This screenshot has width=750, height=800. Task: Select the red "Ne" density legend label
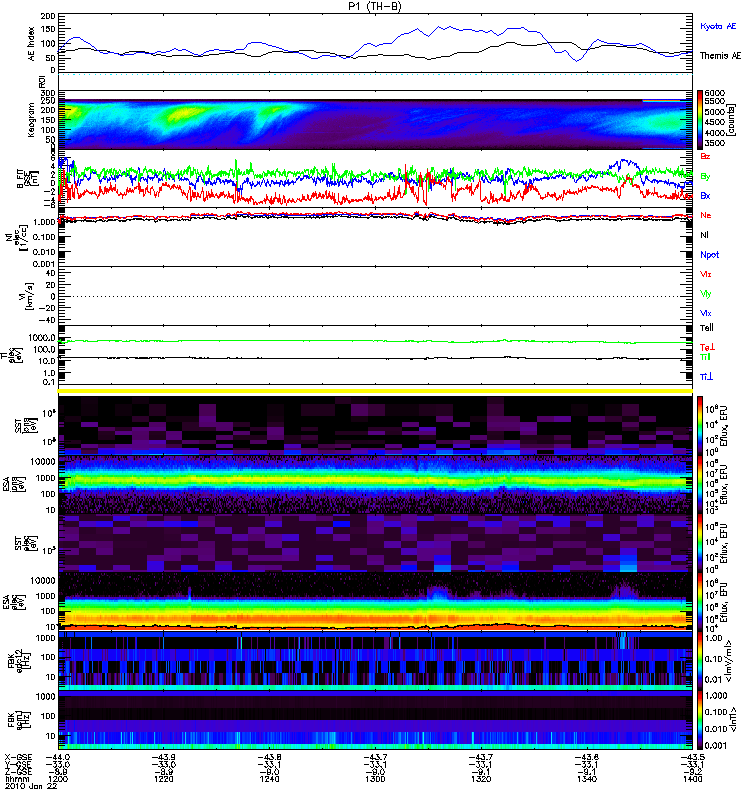705,215
